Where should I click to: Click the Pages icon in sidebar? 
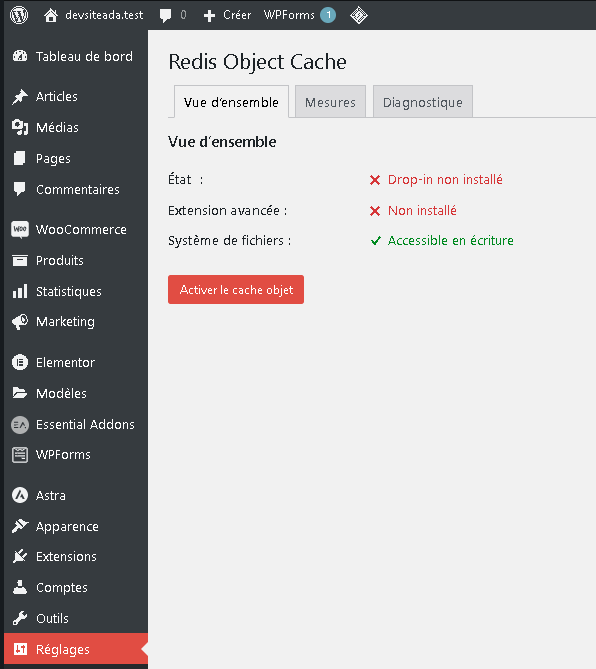[x=20, y=158]
